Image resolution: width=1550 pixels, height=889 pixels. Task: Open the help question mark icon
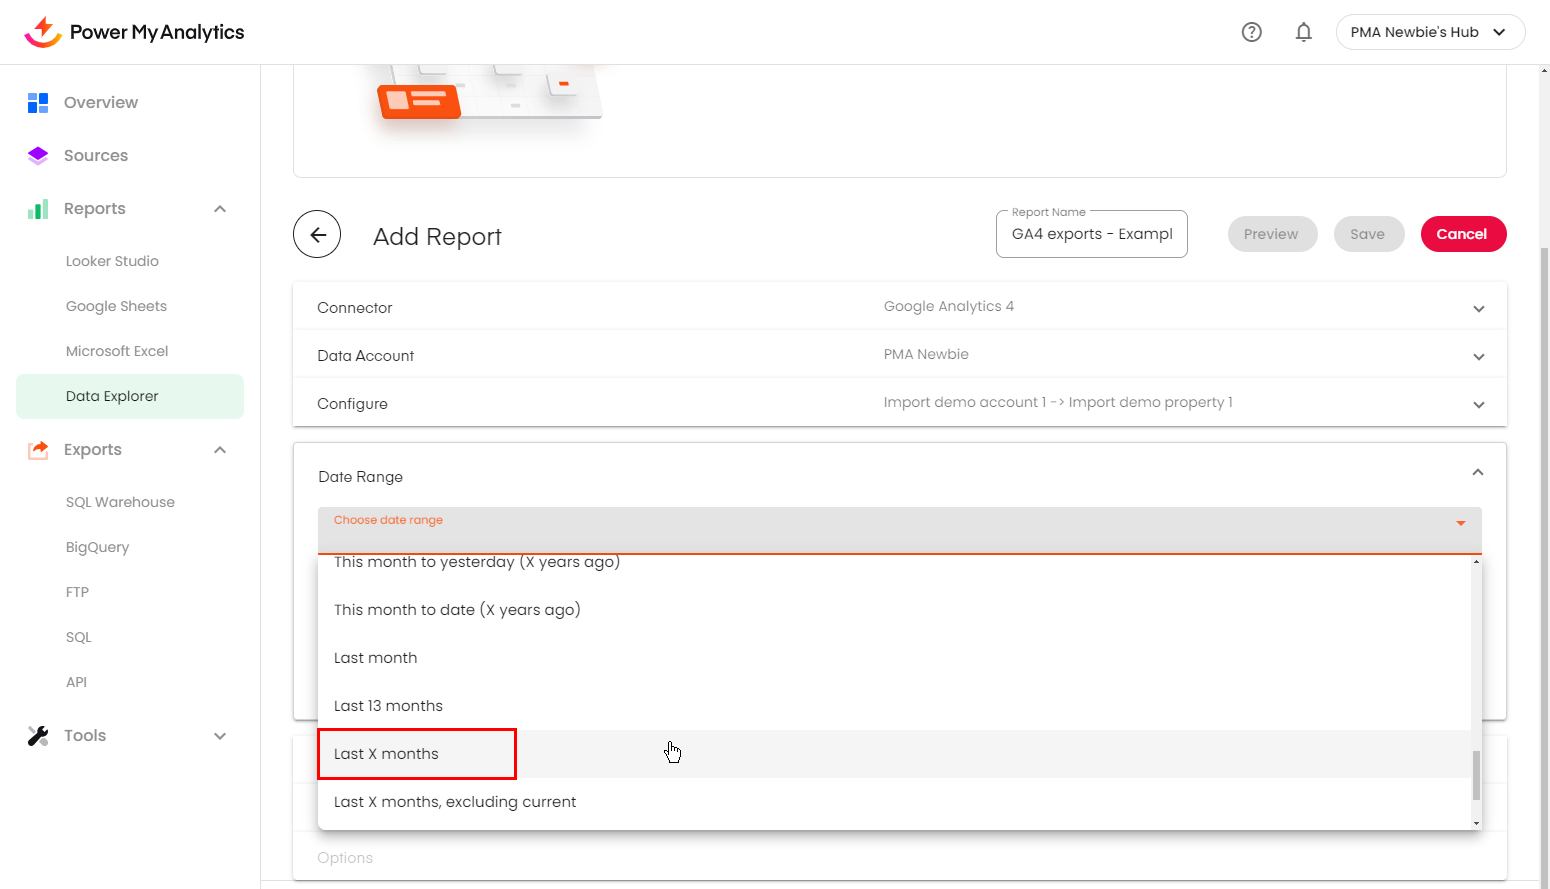click(1251, 32)
